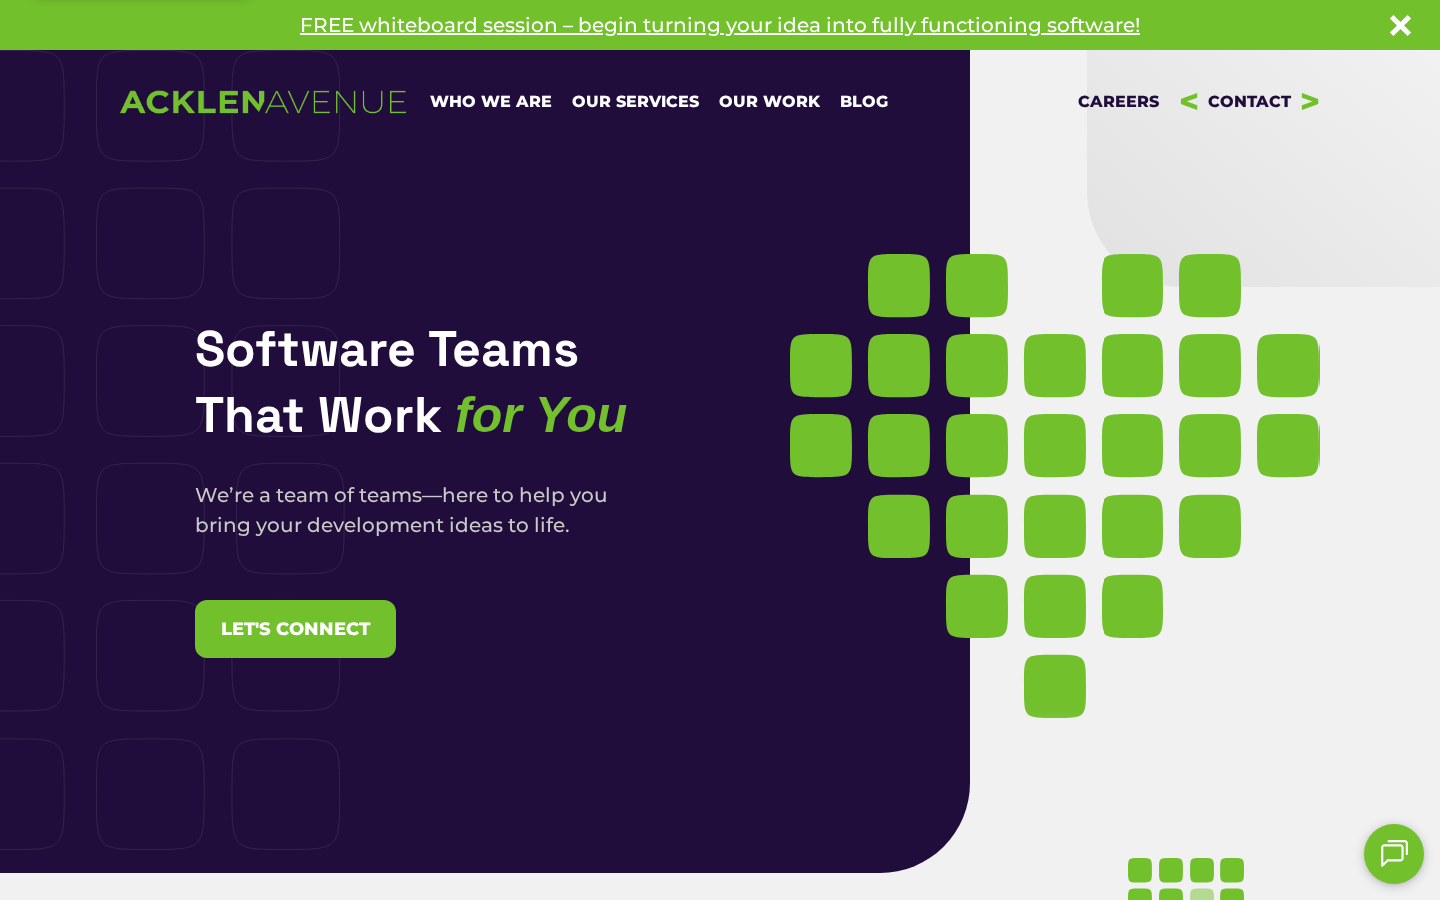Open the FREE whiteboard session link
Image resolution: width=1440 pixels, height=900 pixels.
(x=719, y=25)
